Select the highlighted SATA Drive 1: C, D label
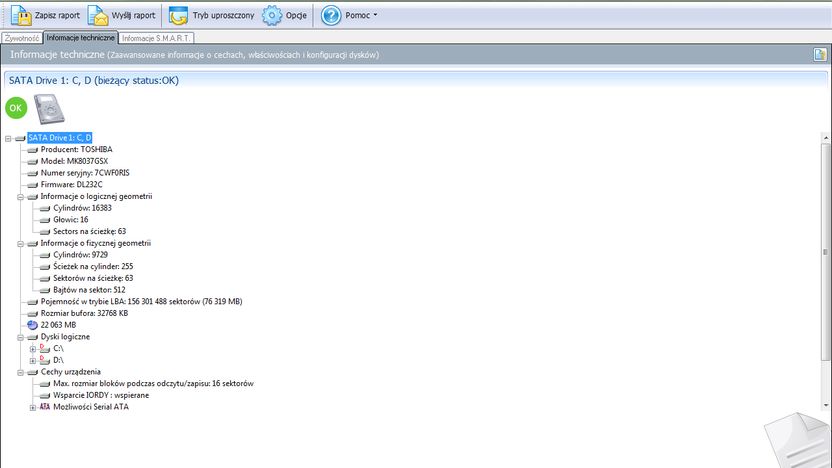The width and height of the screenshot is (832, 468). 60,138
